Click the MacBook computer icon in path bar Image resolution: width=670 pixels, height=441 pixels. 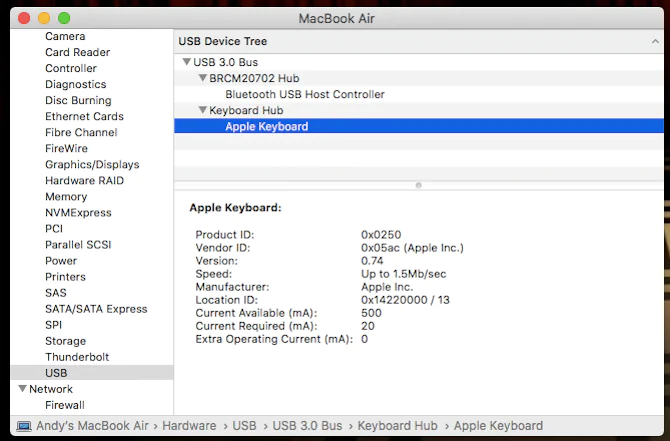tap(24, 426)
